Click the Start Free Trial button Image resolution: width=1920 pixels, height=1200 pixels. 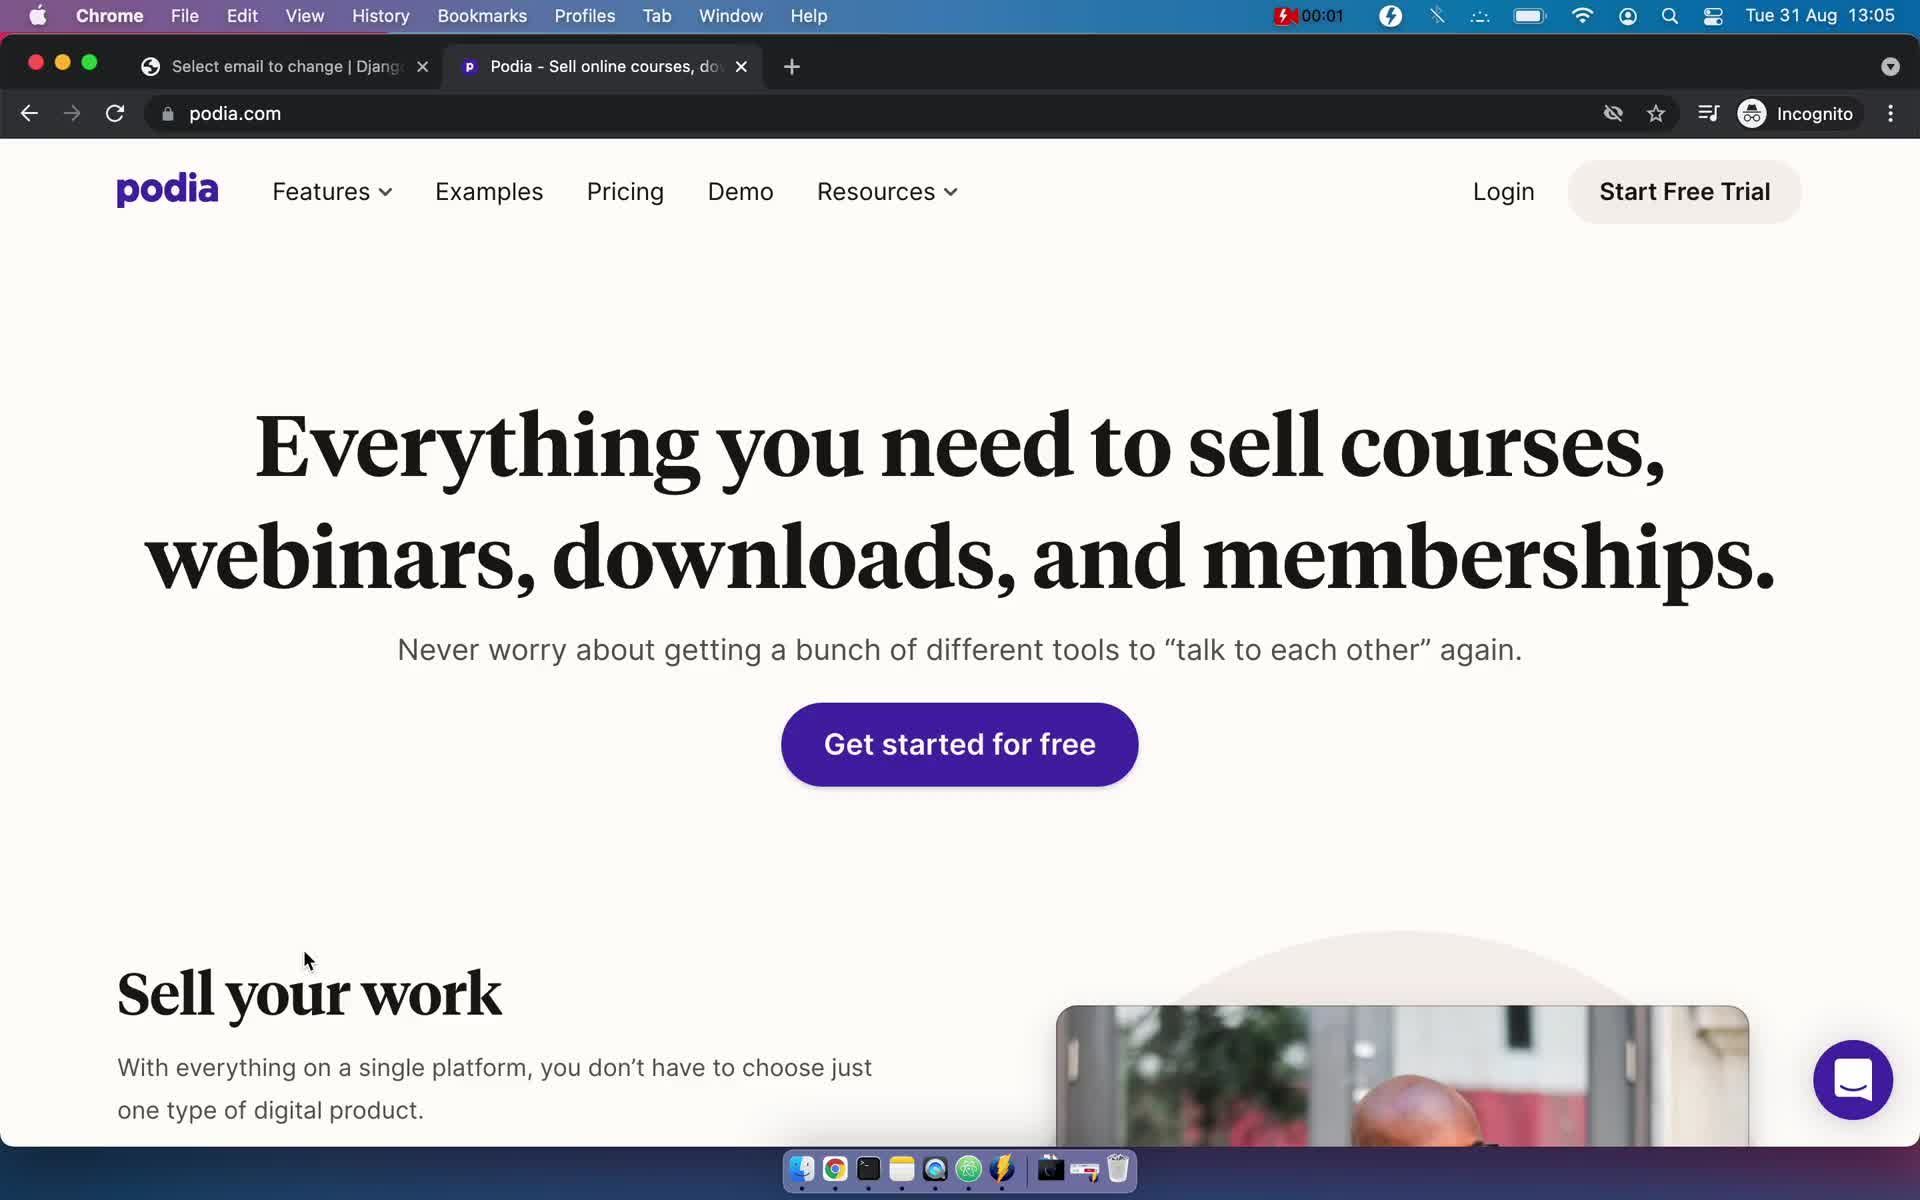[1684, 192]
